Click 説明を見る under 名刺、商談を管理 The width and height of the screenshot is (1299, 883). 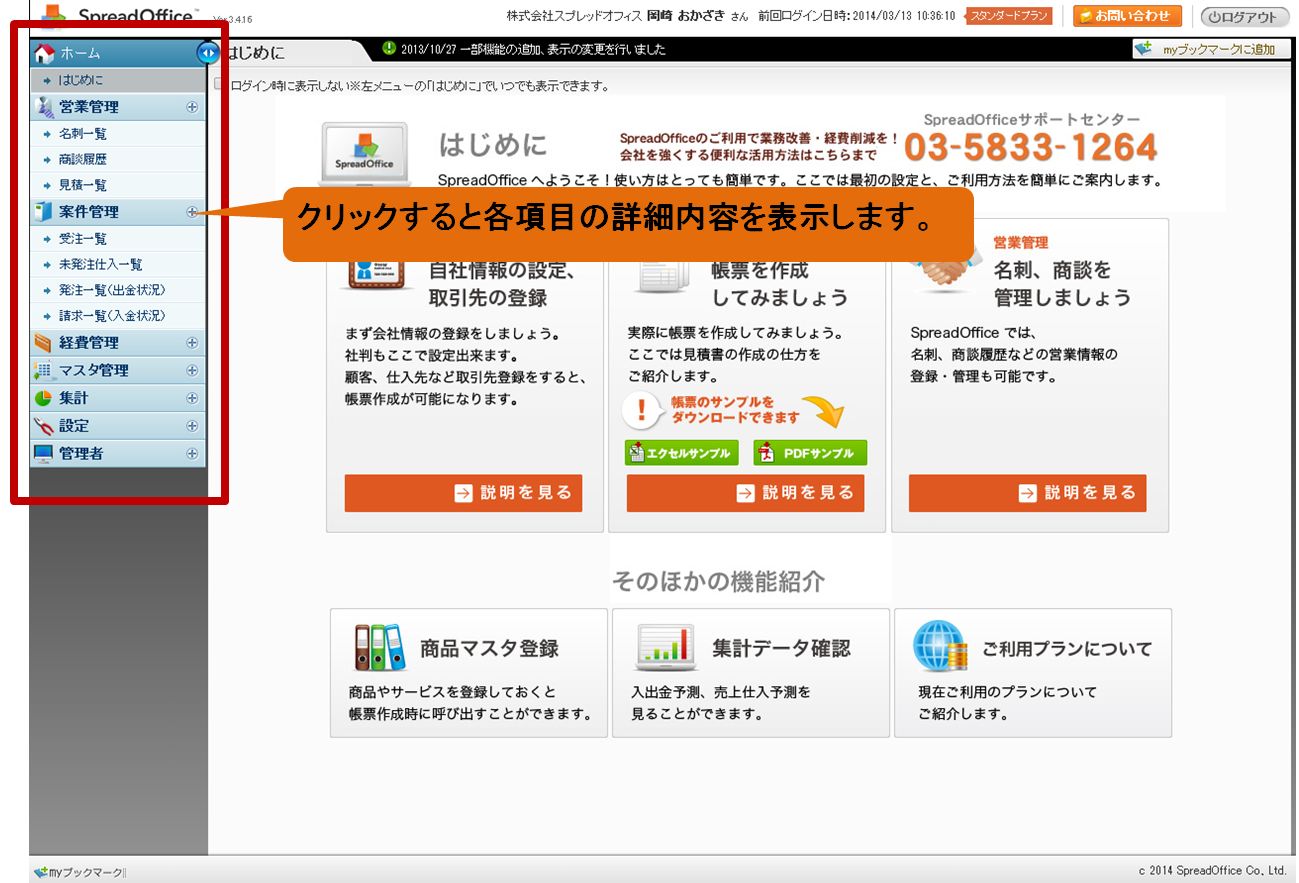pyautogui.click(x=1027, y=493)
